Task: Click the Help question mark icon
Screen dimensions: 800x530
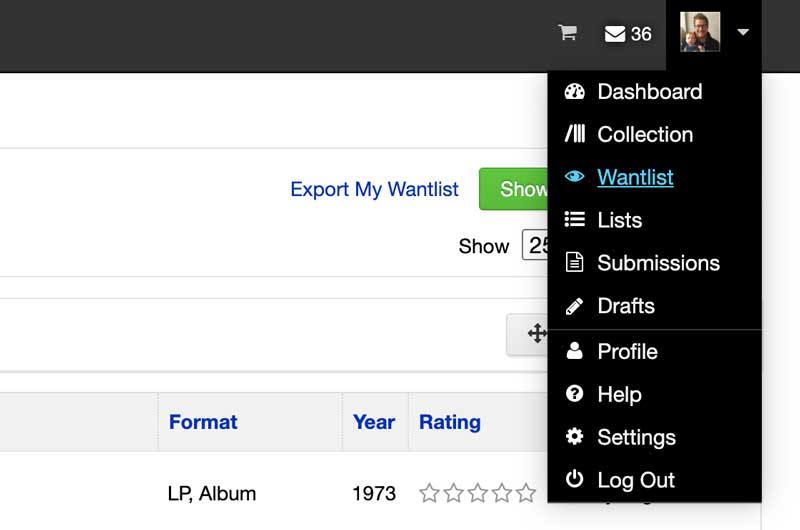Action: click(x=574, y=394)
